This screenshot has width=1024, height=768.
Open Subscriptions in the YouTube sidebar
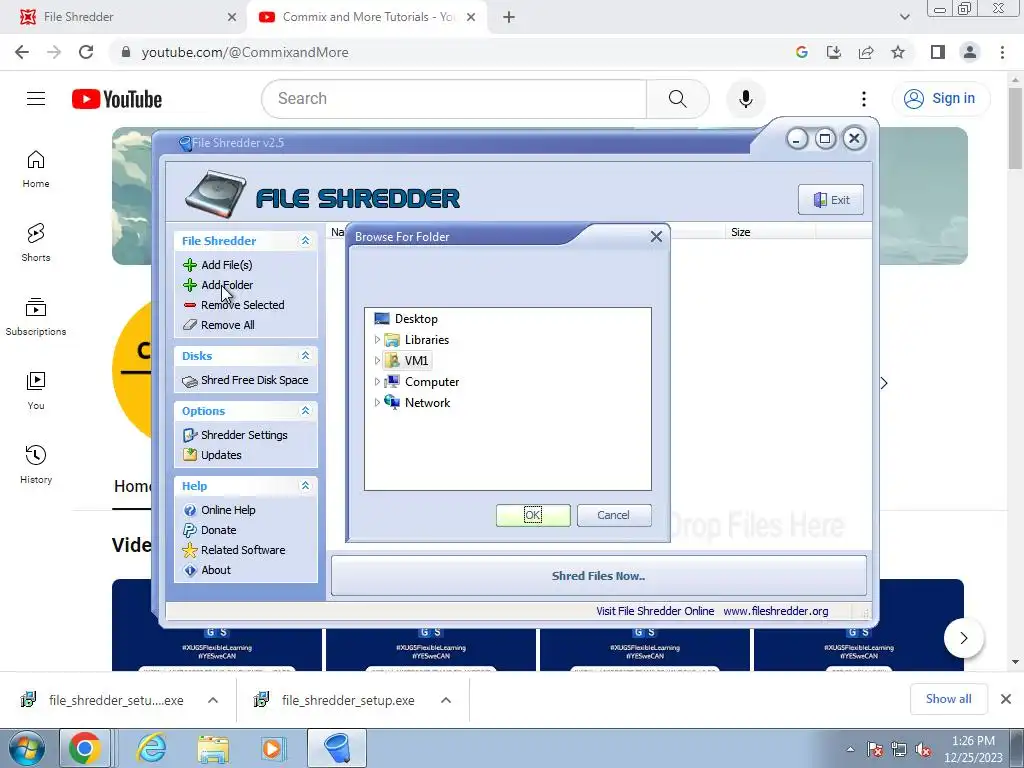[x=36, y=317]
